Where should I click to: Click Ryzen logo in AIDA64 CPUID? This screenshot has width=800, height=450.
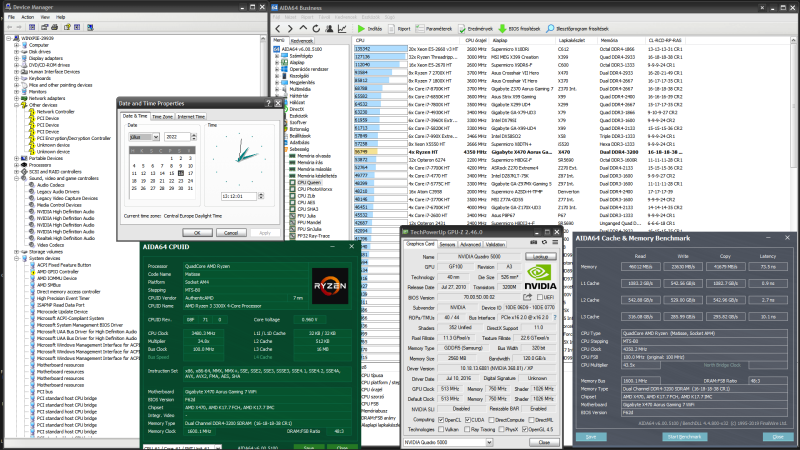[x=330, y=286]
